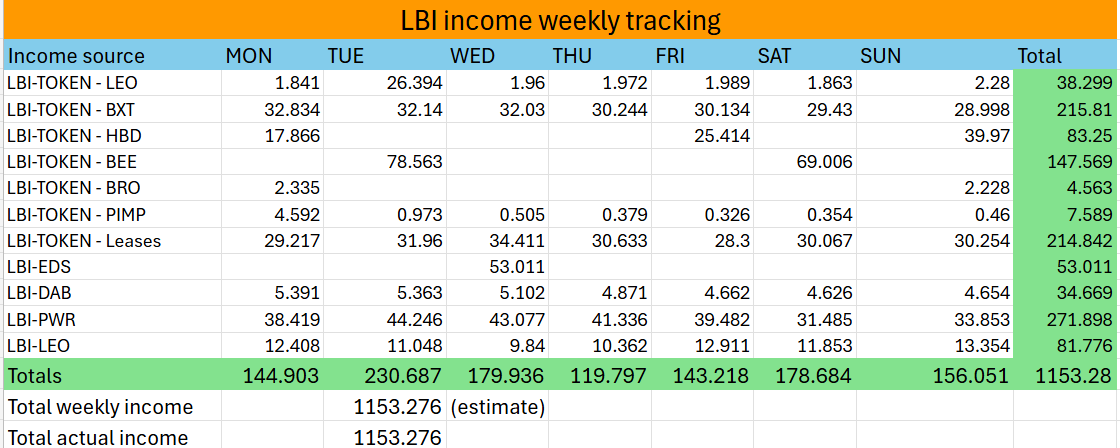Select the 'LBI income weekly tracking' title cell
This screenshot has width=1120, height=448.
point(560,20)
